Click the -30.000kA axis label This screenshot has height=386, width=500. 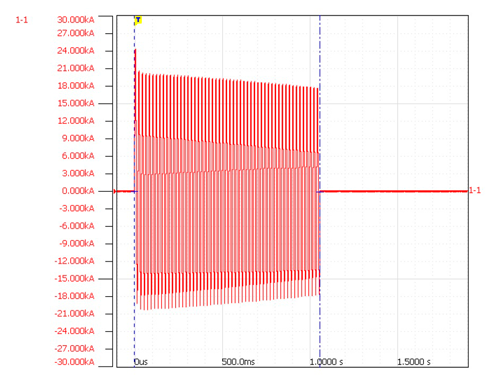pyautogui.click(x=75, y=362)
